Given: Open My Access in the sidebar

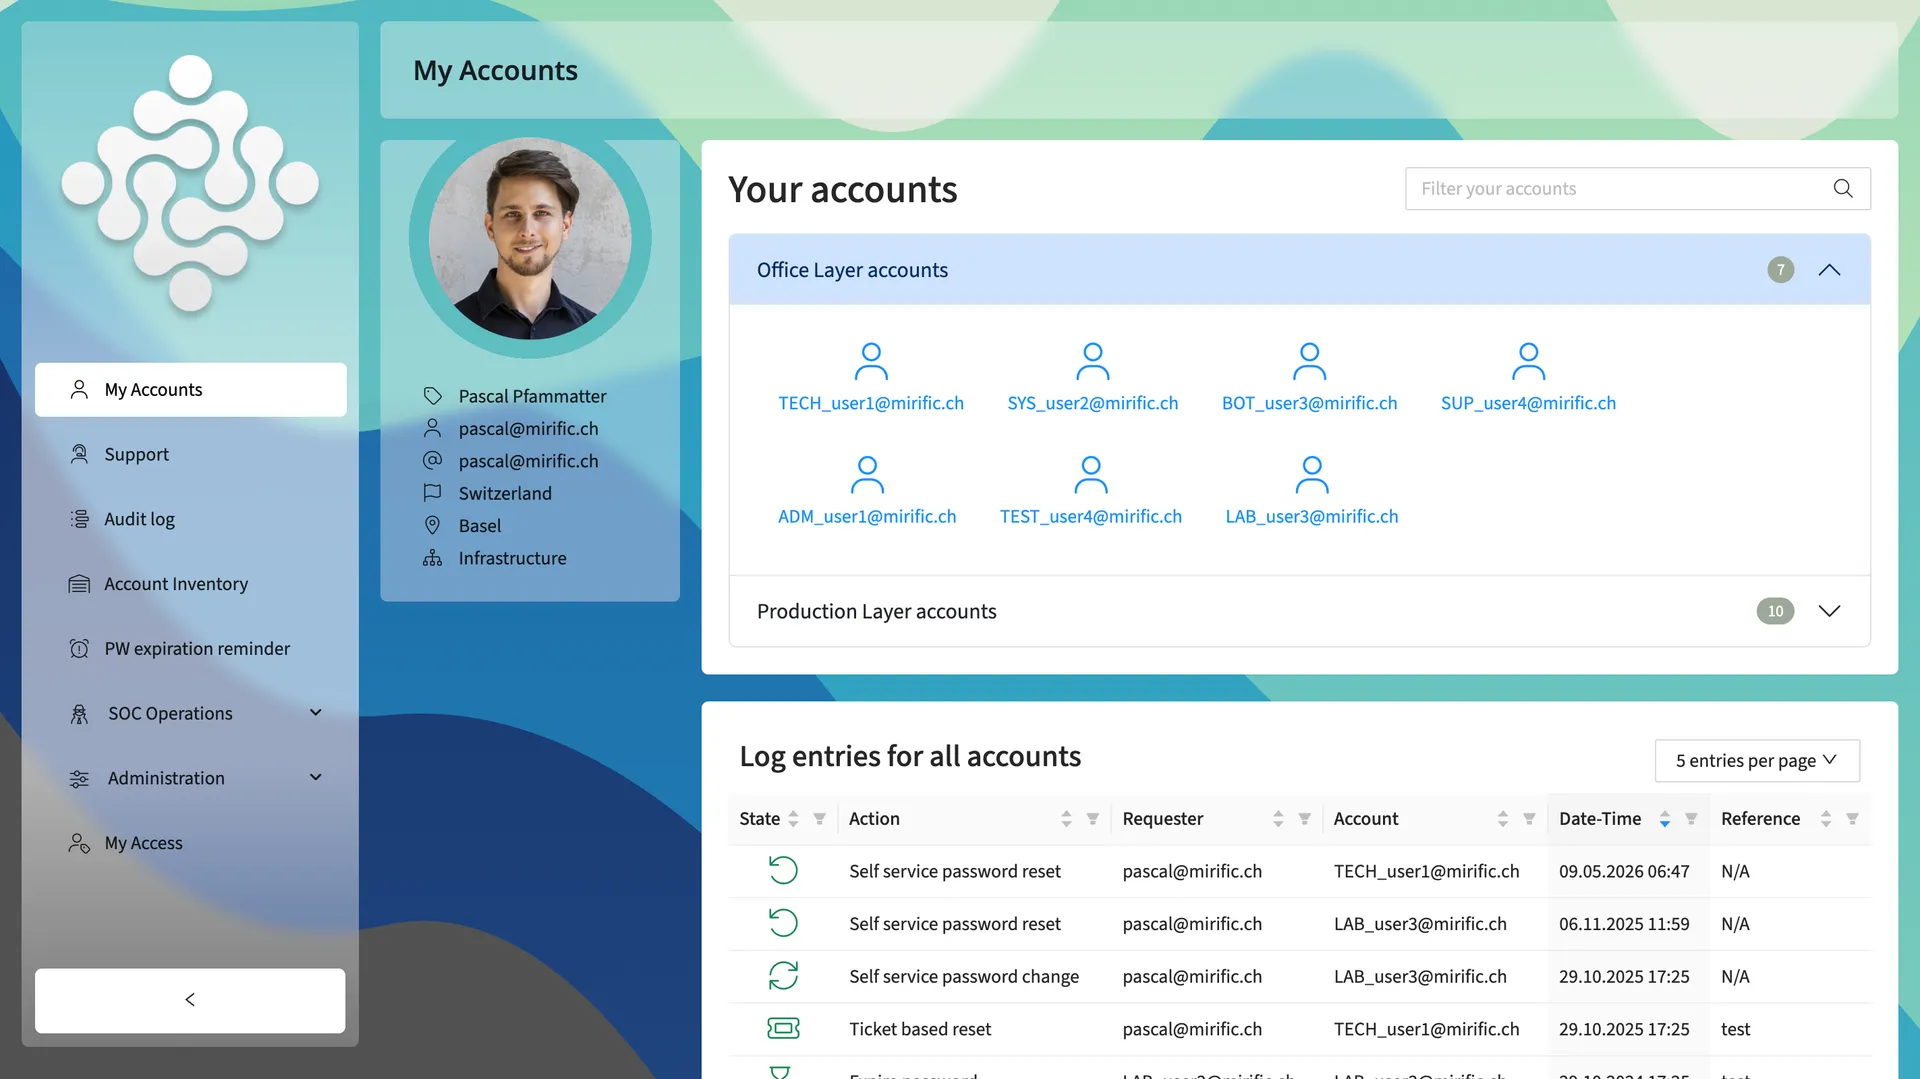Looking at the screenshot, I should click(x=190, y=843).
